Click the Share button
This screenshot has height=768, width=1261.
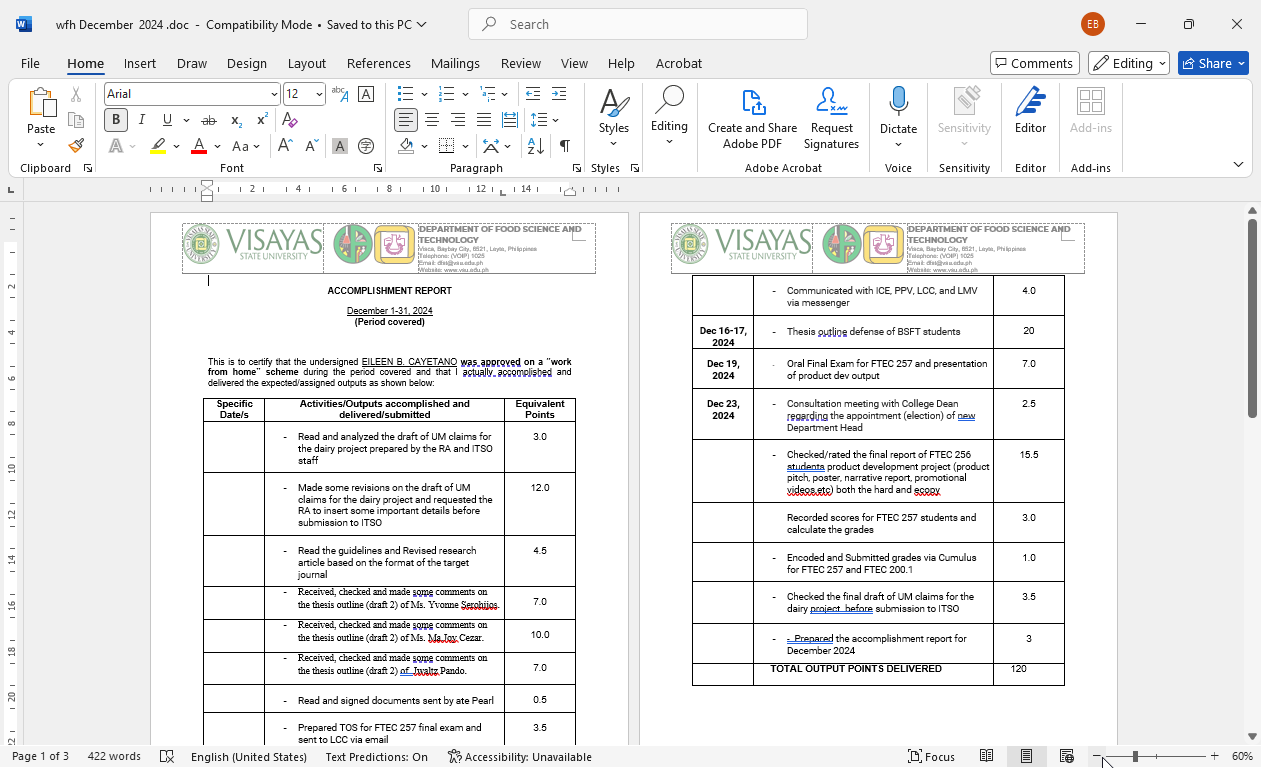pyautogui.click(x=1213, y=63)
